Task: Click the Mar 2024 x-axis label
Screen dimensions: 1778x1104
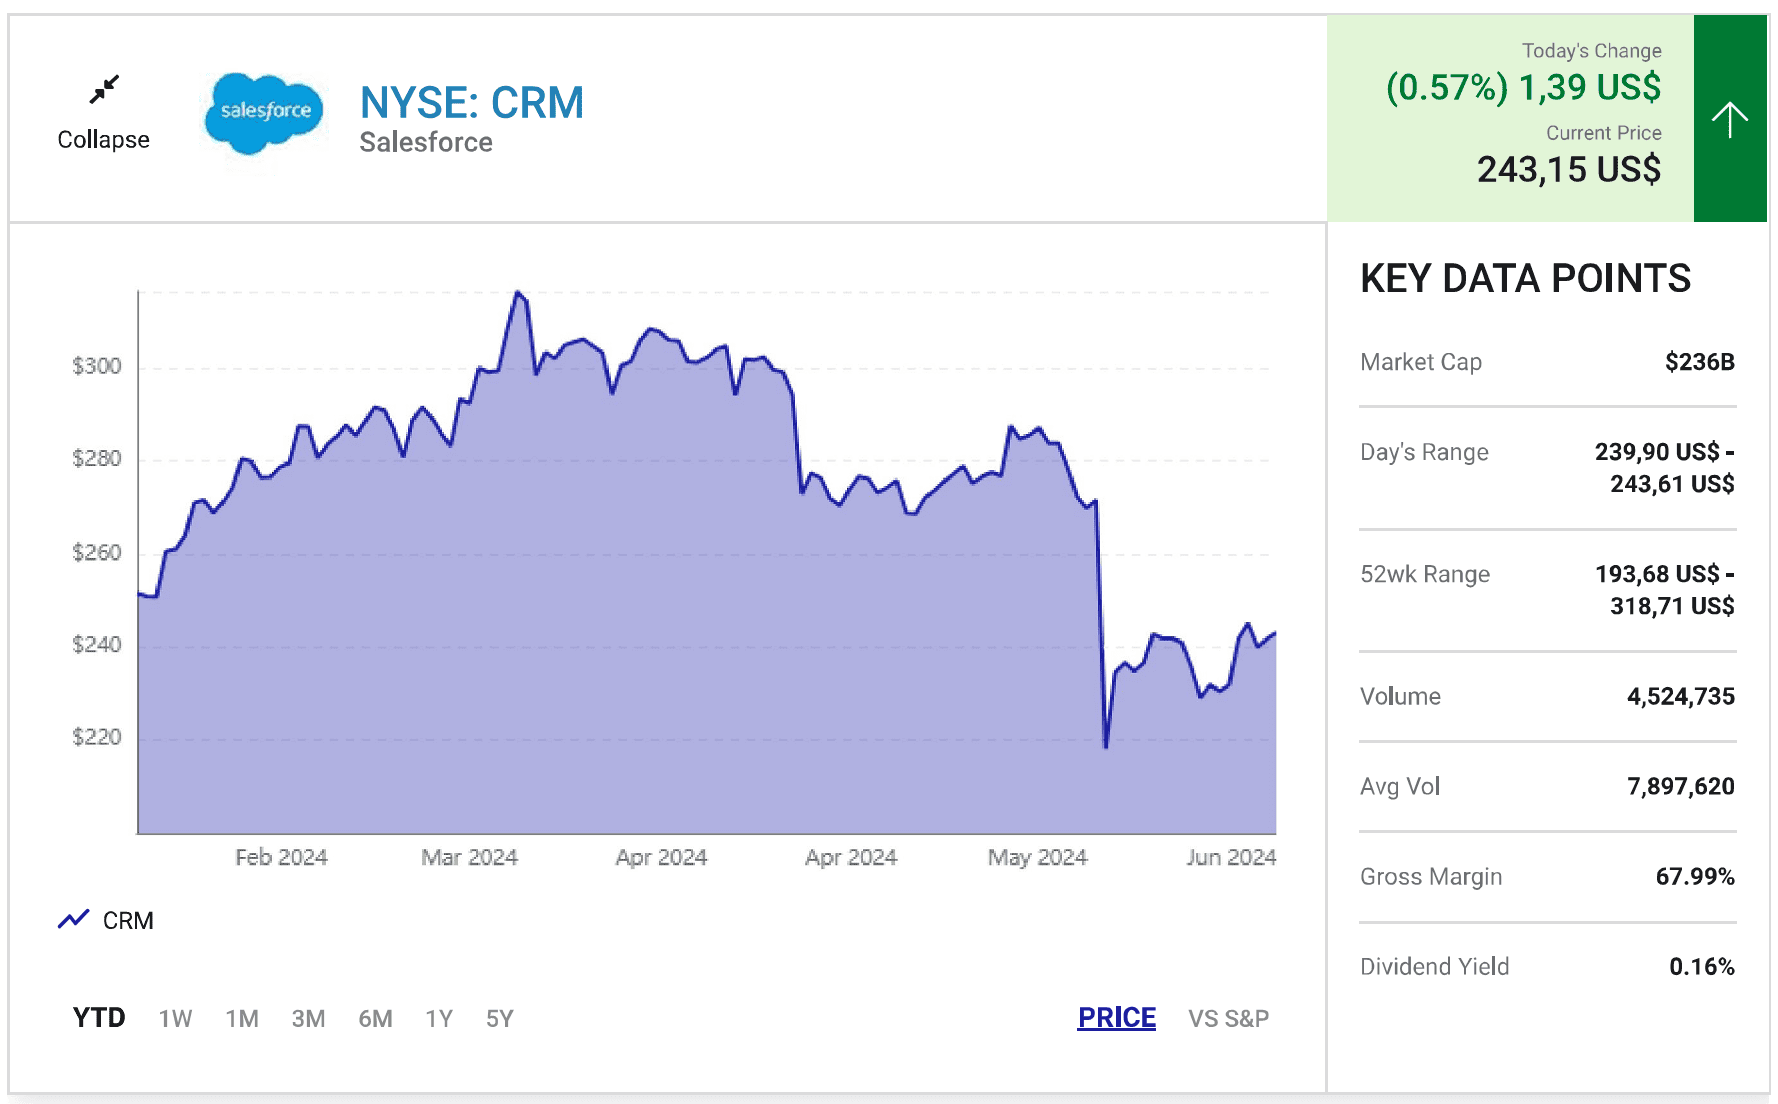Action: (469, 858)
